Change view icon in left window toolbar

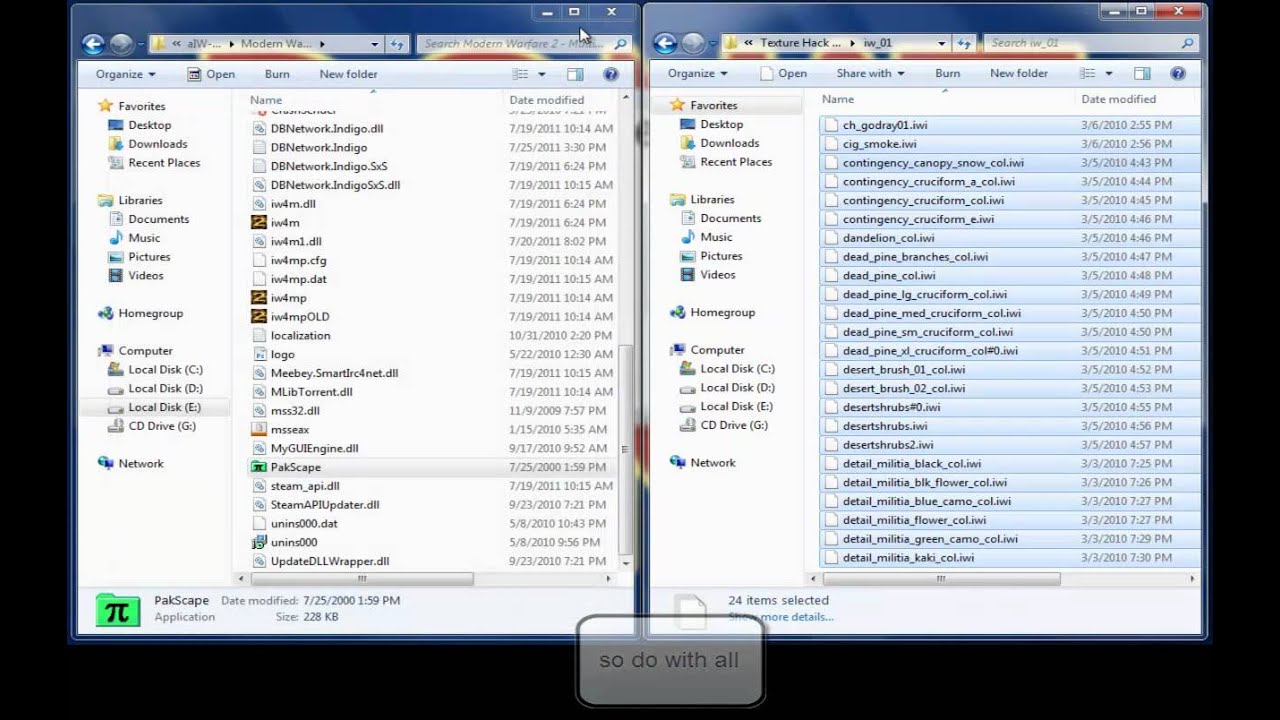click(x=520, y=74)
